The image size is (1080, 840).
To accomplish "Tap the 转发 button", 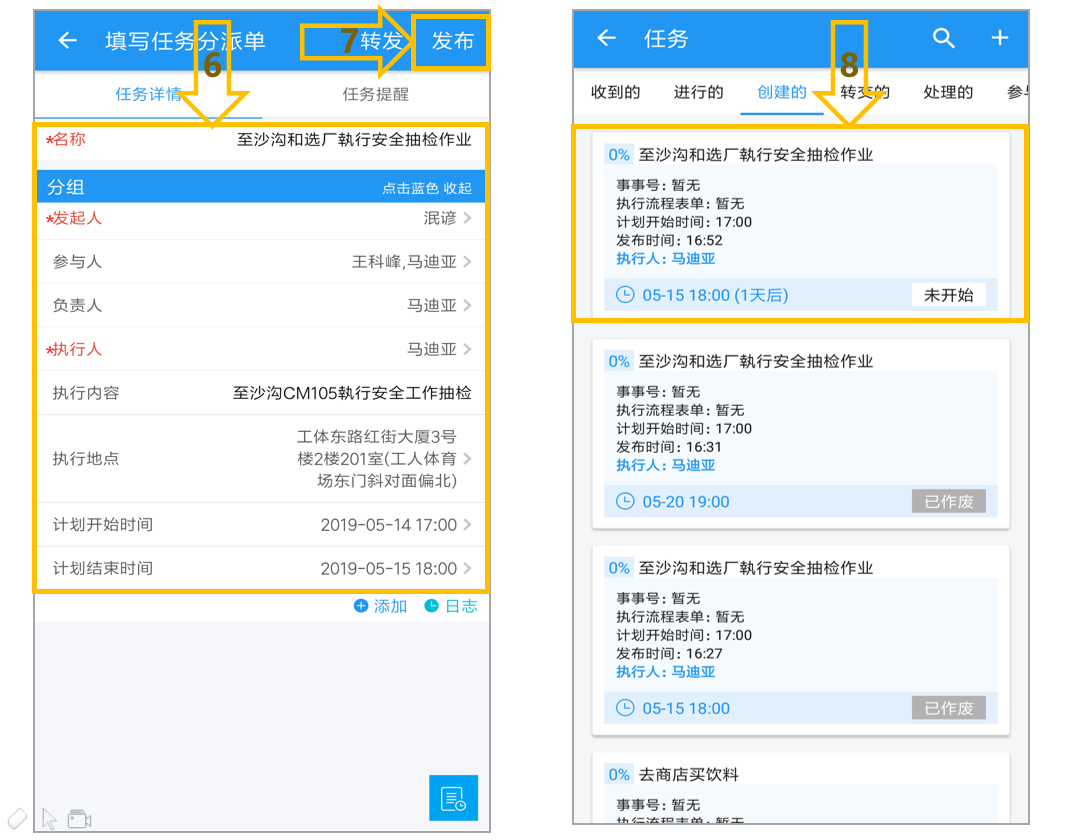I will pyautogui.click(x=381, y=41).
